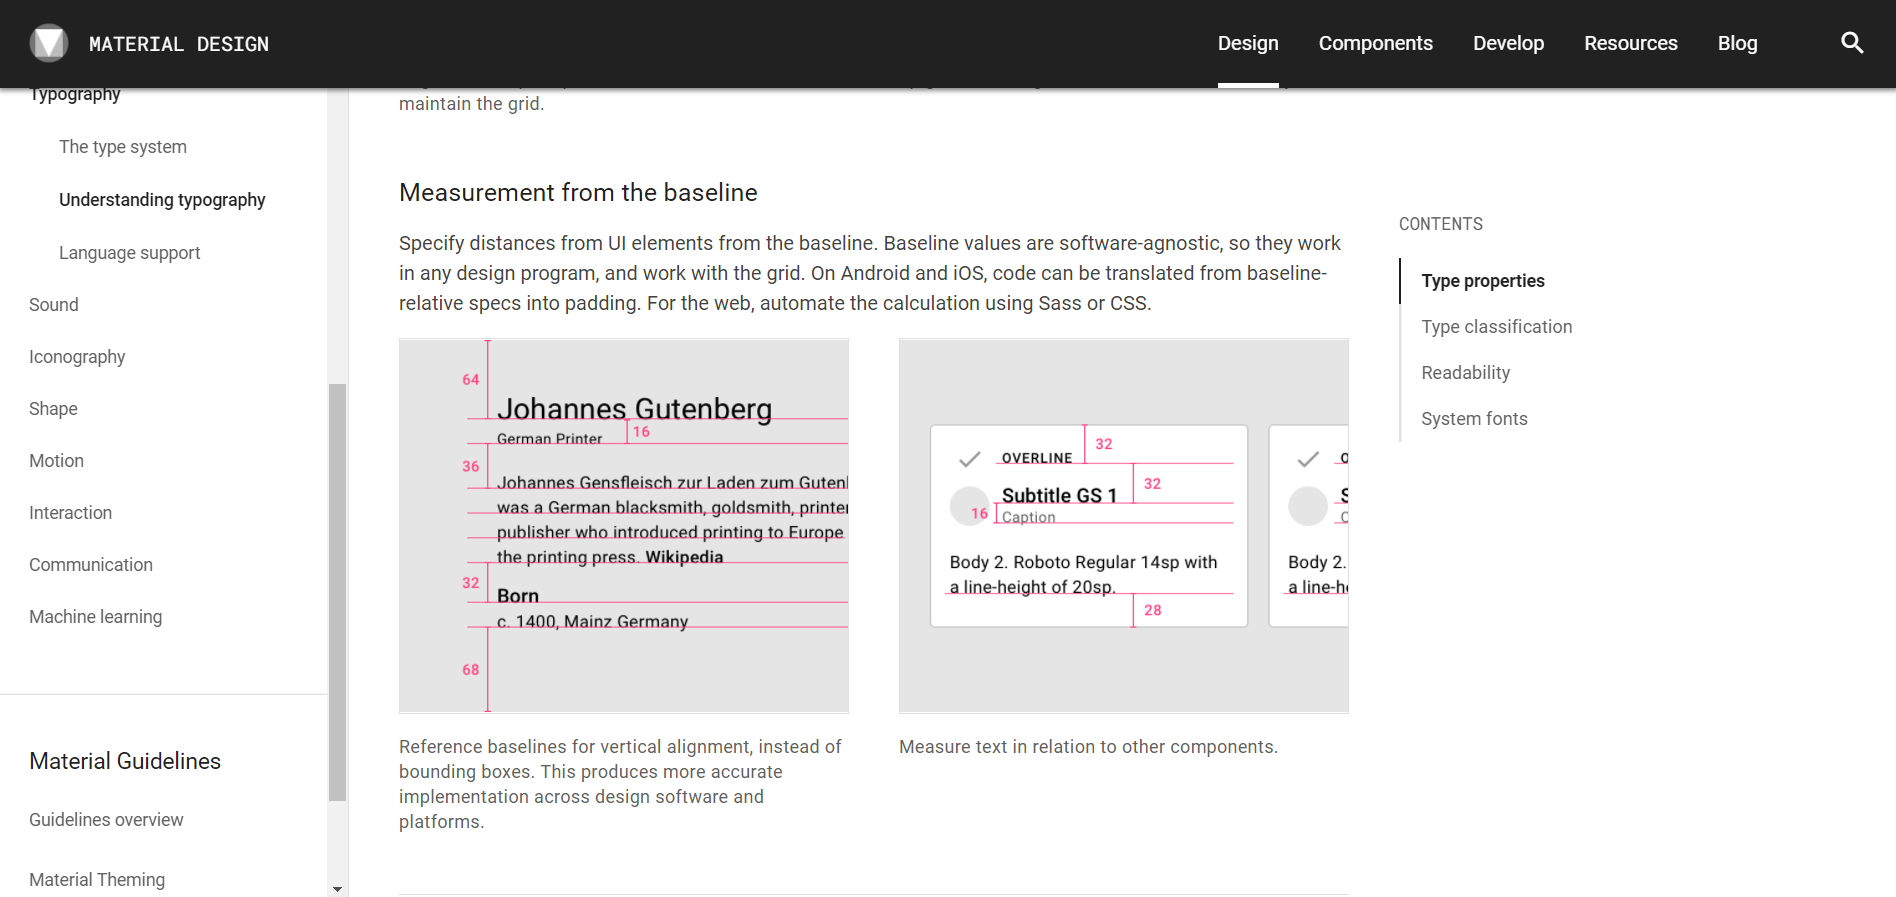Image resolution: width=1896 pixels, height=897 pixels.
Task: Open Language support sidebar item
Action: pos(129,253)
